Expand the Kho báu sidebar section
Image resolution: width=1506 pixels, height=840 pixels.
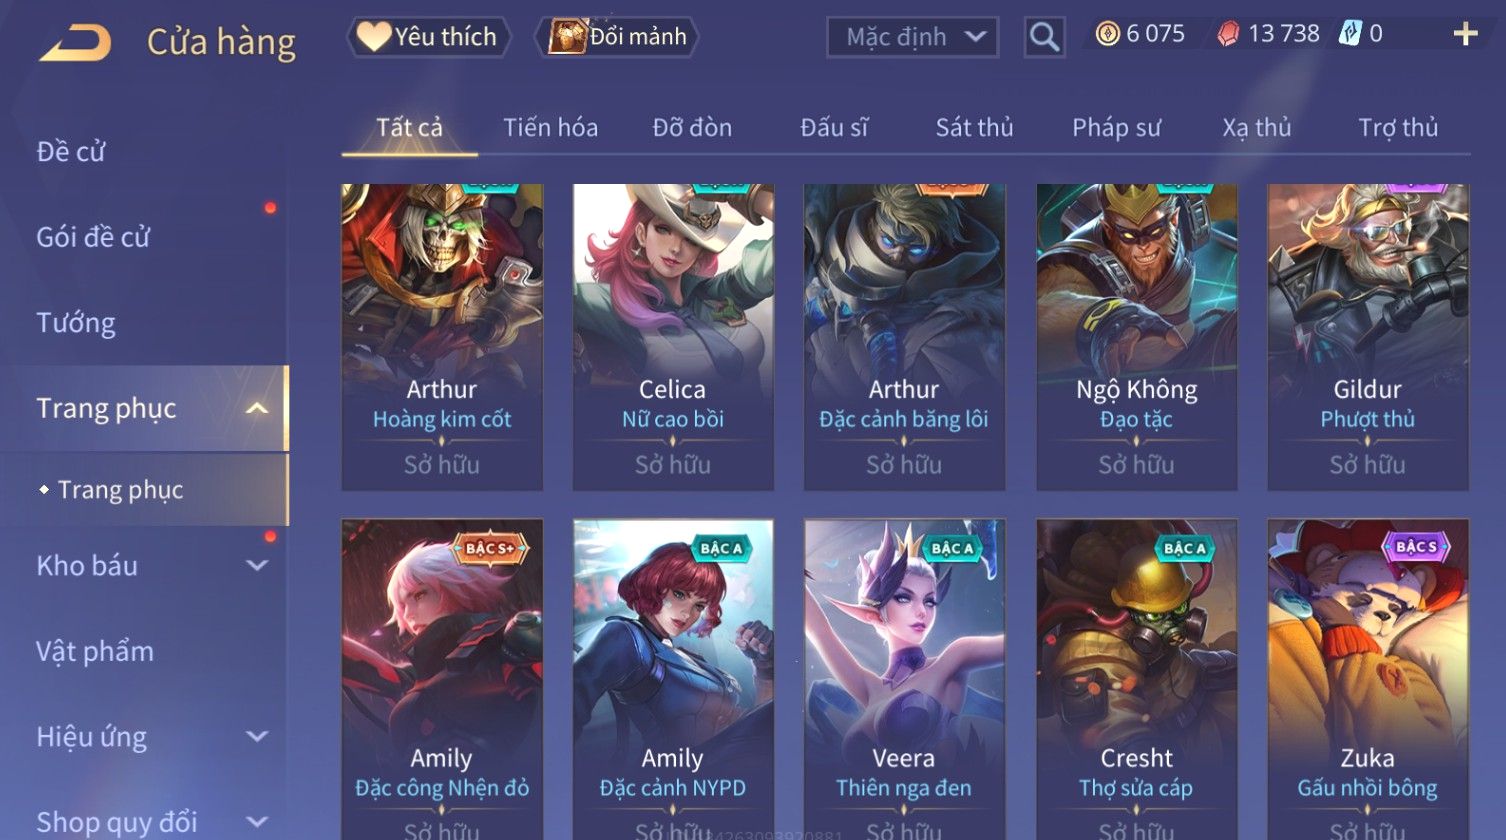tap(257, 566)
